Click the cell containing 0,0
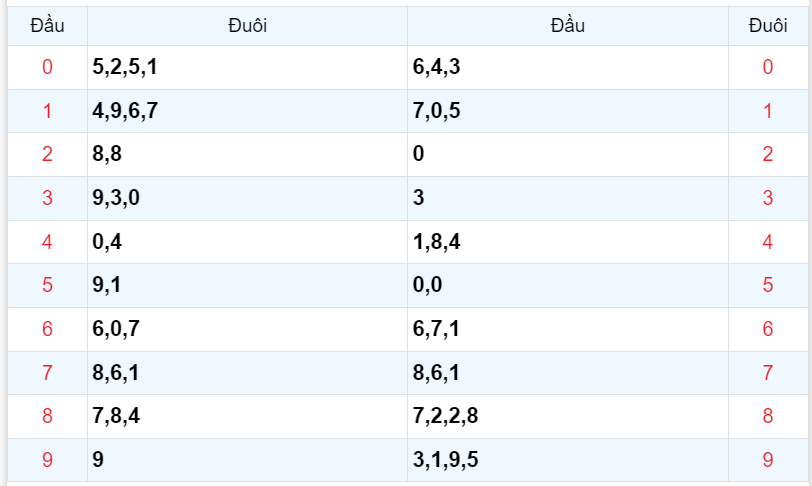Image resolution: width=812 pixels, height=486 pixels. [427, 285]
